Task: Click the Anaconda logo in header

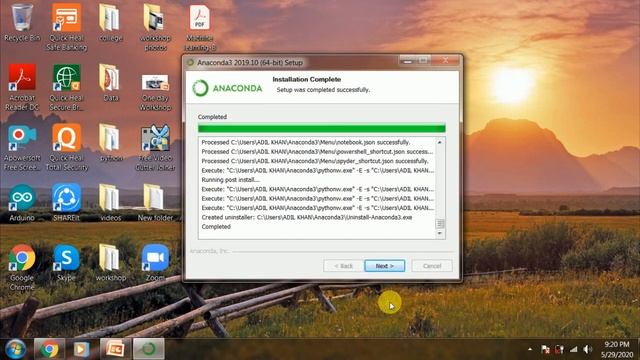Action: pos(227,88)
